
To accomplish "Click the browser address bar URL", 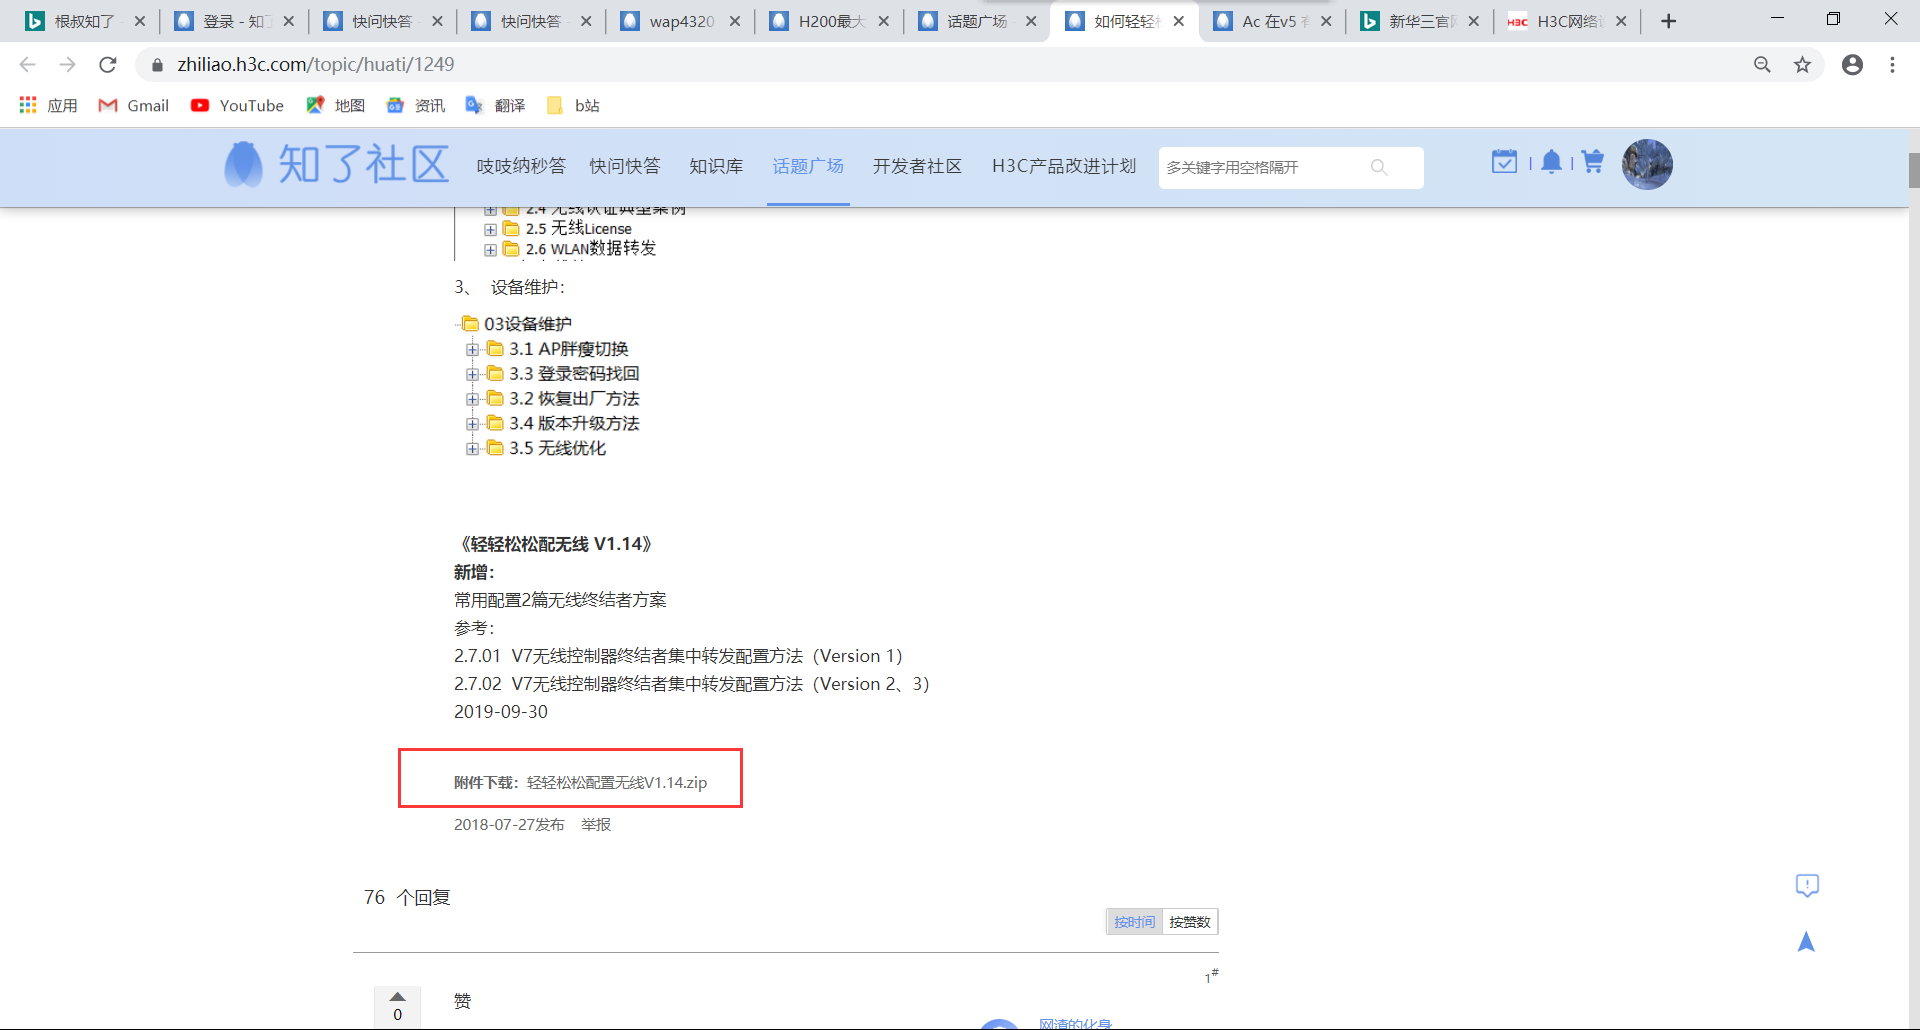I will pyautogui.click(x=316, y=65).
